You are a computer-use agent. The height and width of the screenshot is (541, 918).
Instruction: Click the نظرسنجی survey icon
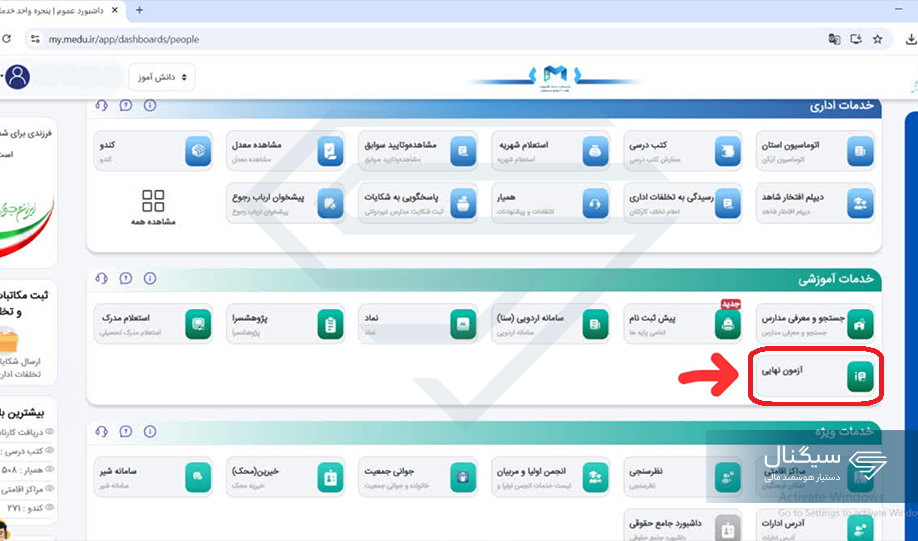coord(728,477)
